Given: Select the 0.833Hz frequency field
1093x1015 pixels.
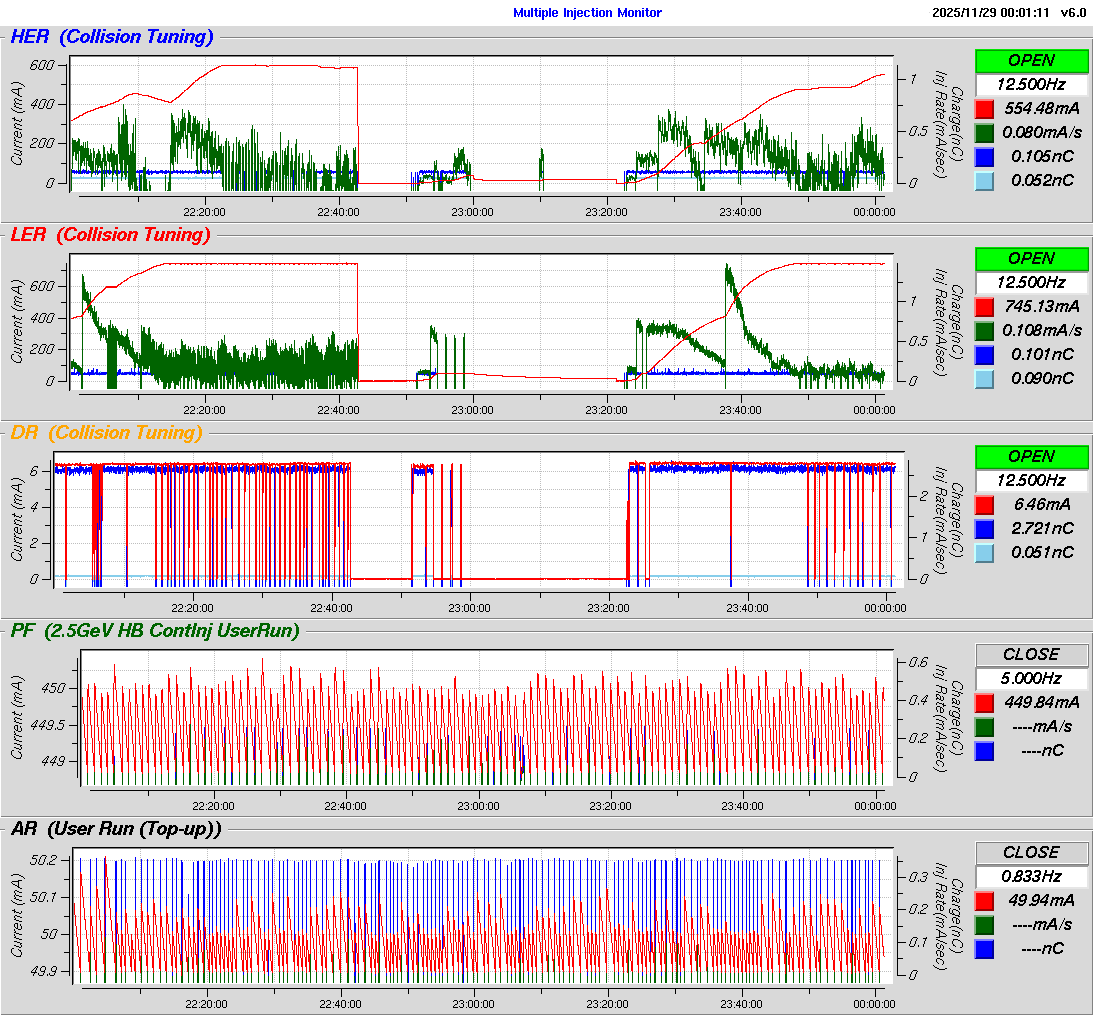Looking at the screenshot, I should point(1031,876).
